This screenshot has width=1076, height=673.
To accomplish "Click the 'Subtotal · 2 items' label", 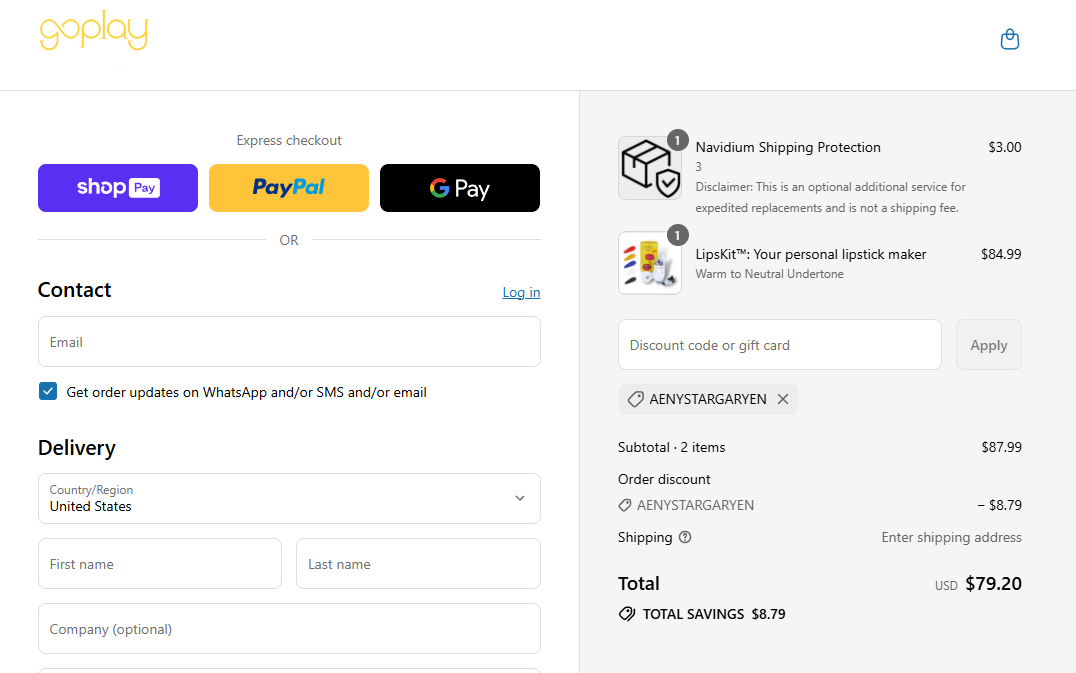I will click(672, 447).
